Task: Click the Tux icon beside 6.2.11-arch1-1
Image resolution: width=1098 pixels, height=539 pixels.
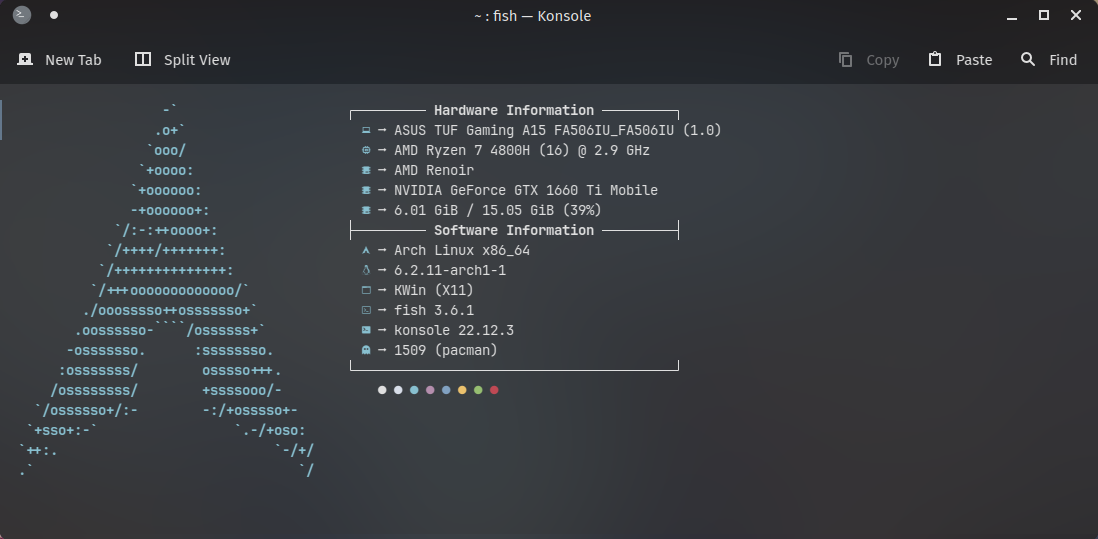Action: tap(366, 270)
